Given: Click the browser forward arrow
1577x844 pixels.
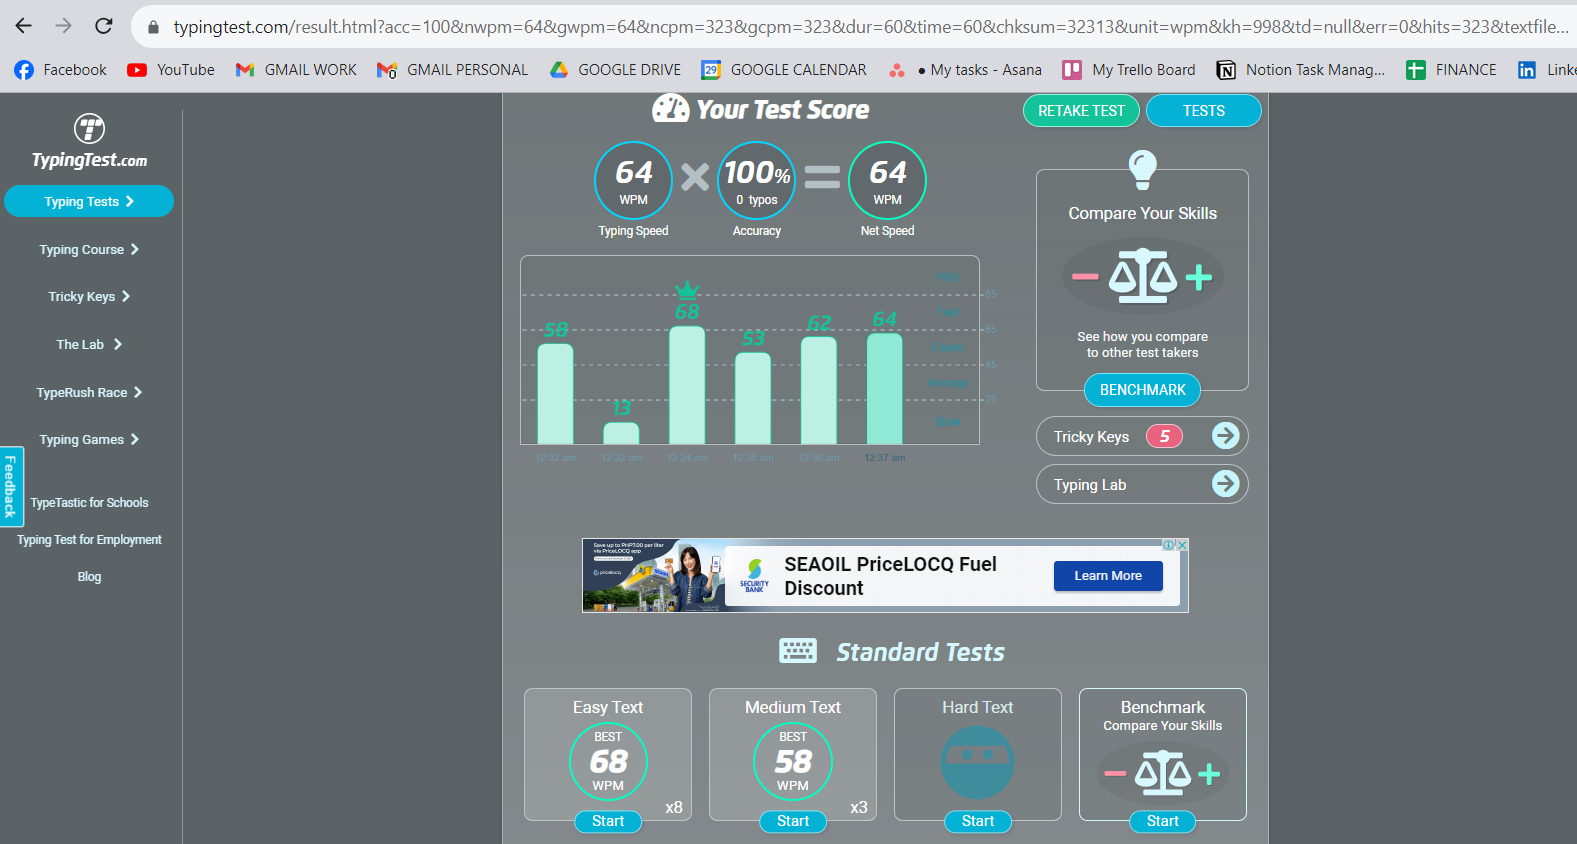Looking at the screenshot, I should click(64, 26).
